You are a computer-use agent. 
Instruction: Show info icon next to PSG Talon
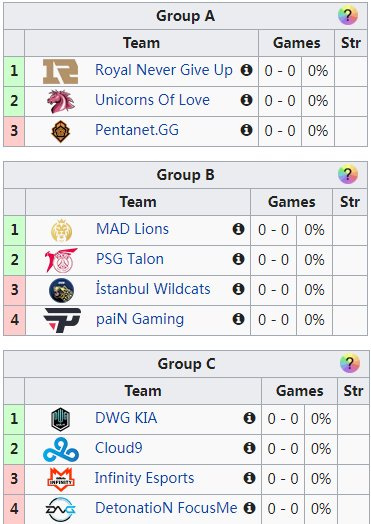(x=238, y=259)
